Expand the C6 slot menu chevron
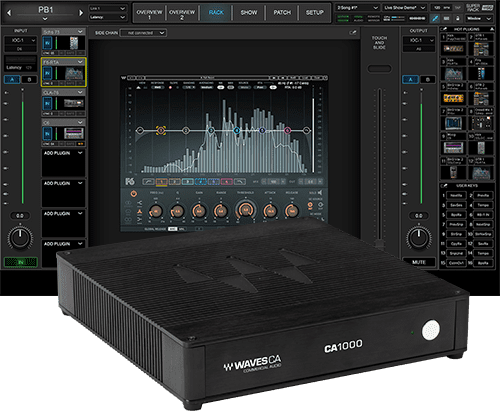This screenshot has width=500, height=411. 80,123
